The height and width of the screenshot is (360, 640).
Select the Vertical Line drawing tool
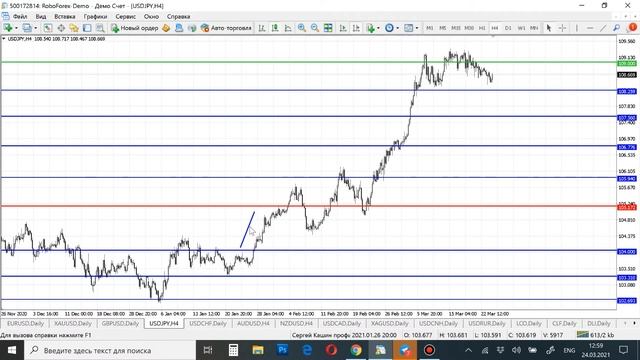(x=577, y=28)
